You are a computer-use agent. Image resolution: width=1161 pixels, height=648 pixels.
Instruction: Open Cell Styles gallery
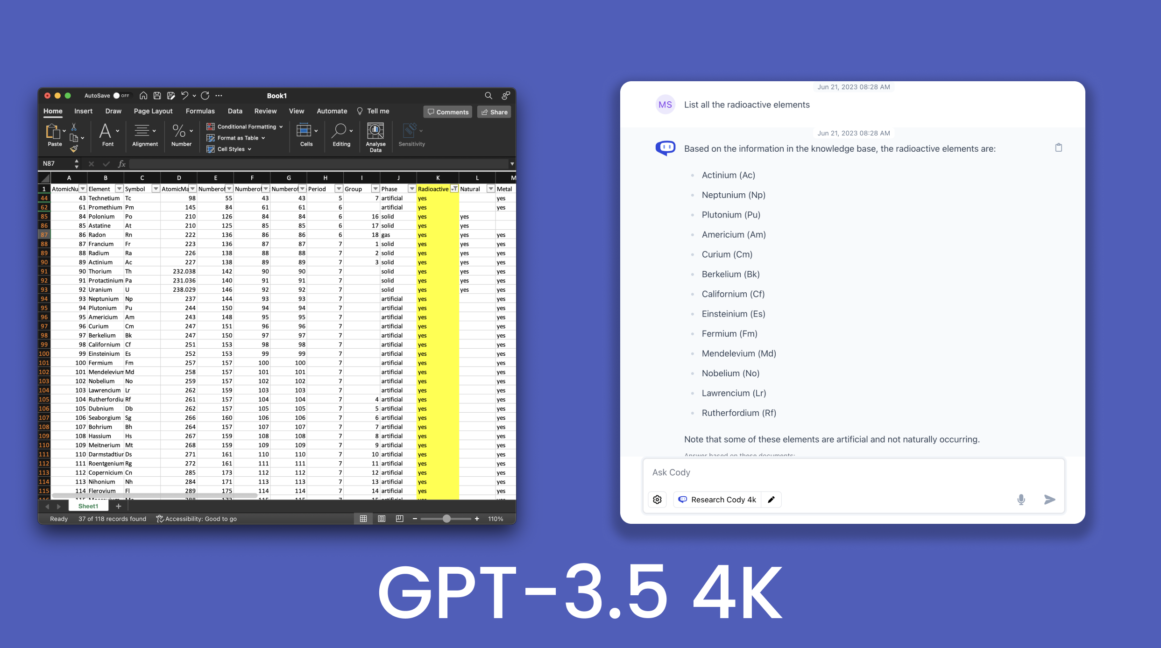coord(228,148)
